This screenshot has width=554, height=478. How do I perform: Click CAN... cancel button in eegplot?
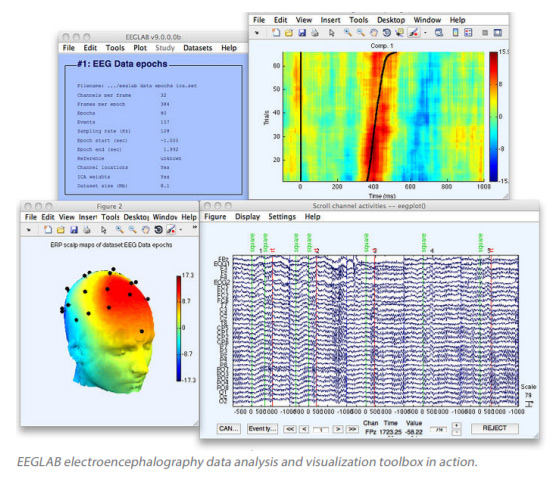click(x=229, y=429)
